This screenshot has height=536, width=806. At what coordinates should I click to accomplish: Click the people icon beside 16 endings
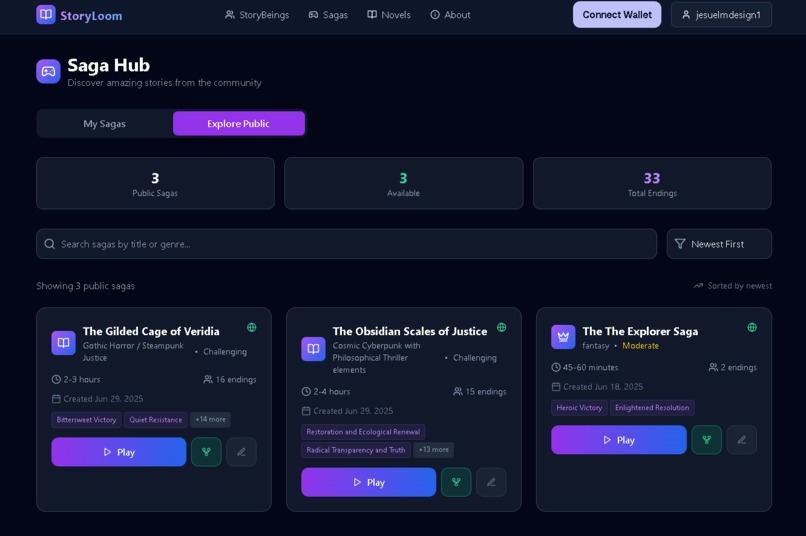(x=208, y=379)
